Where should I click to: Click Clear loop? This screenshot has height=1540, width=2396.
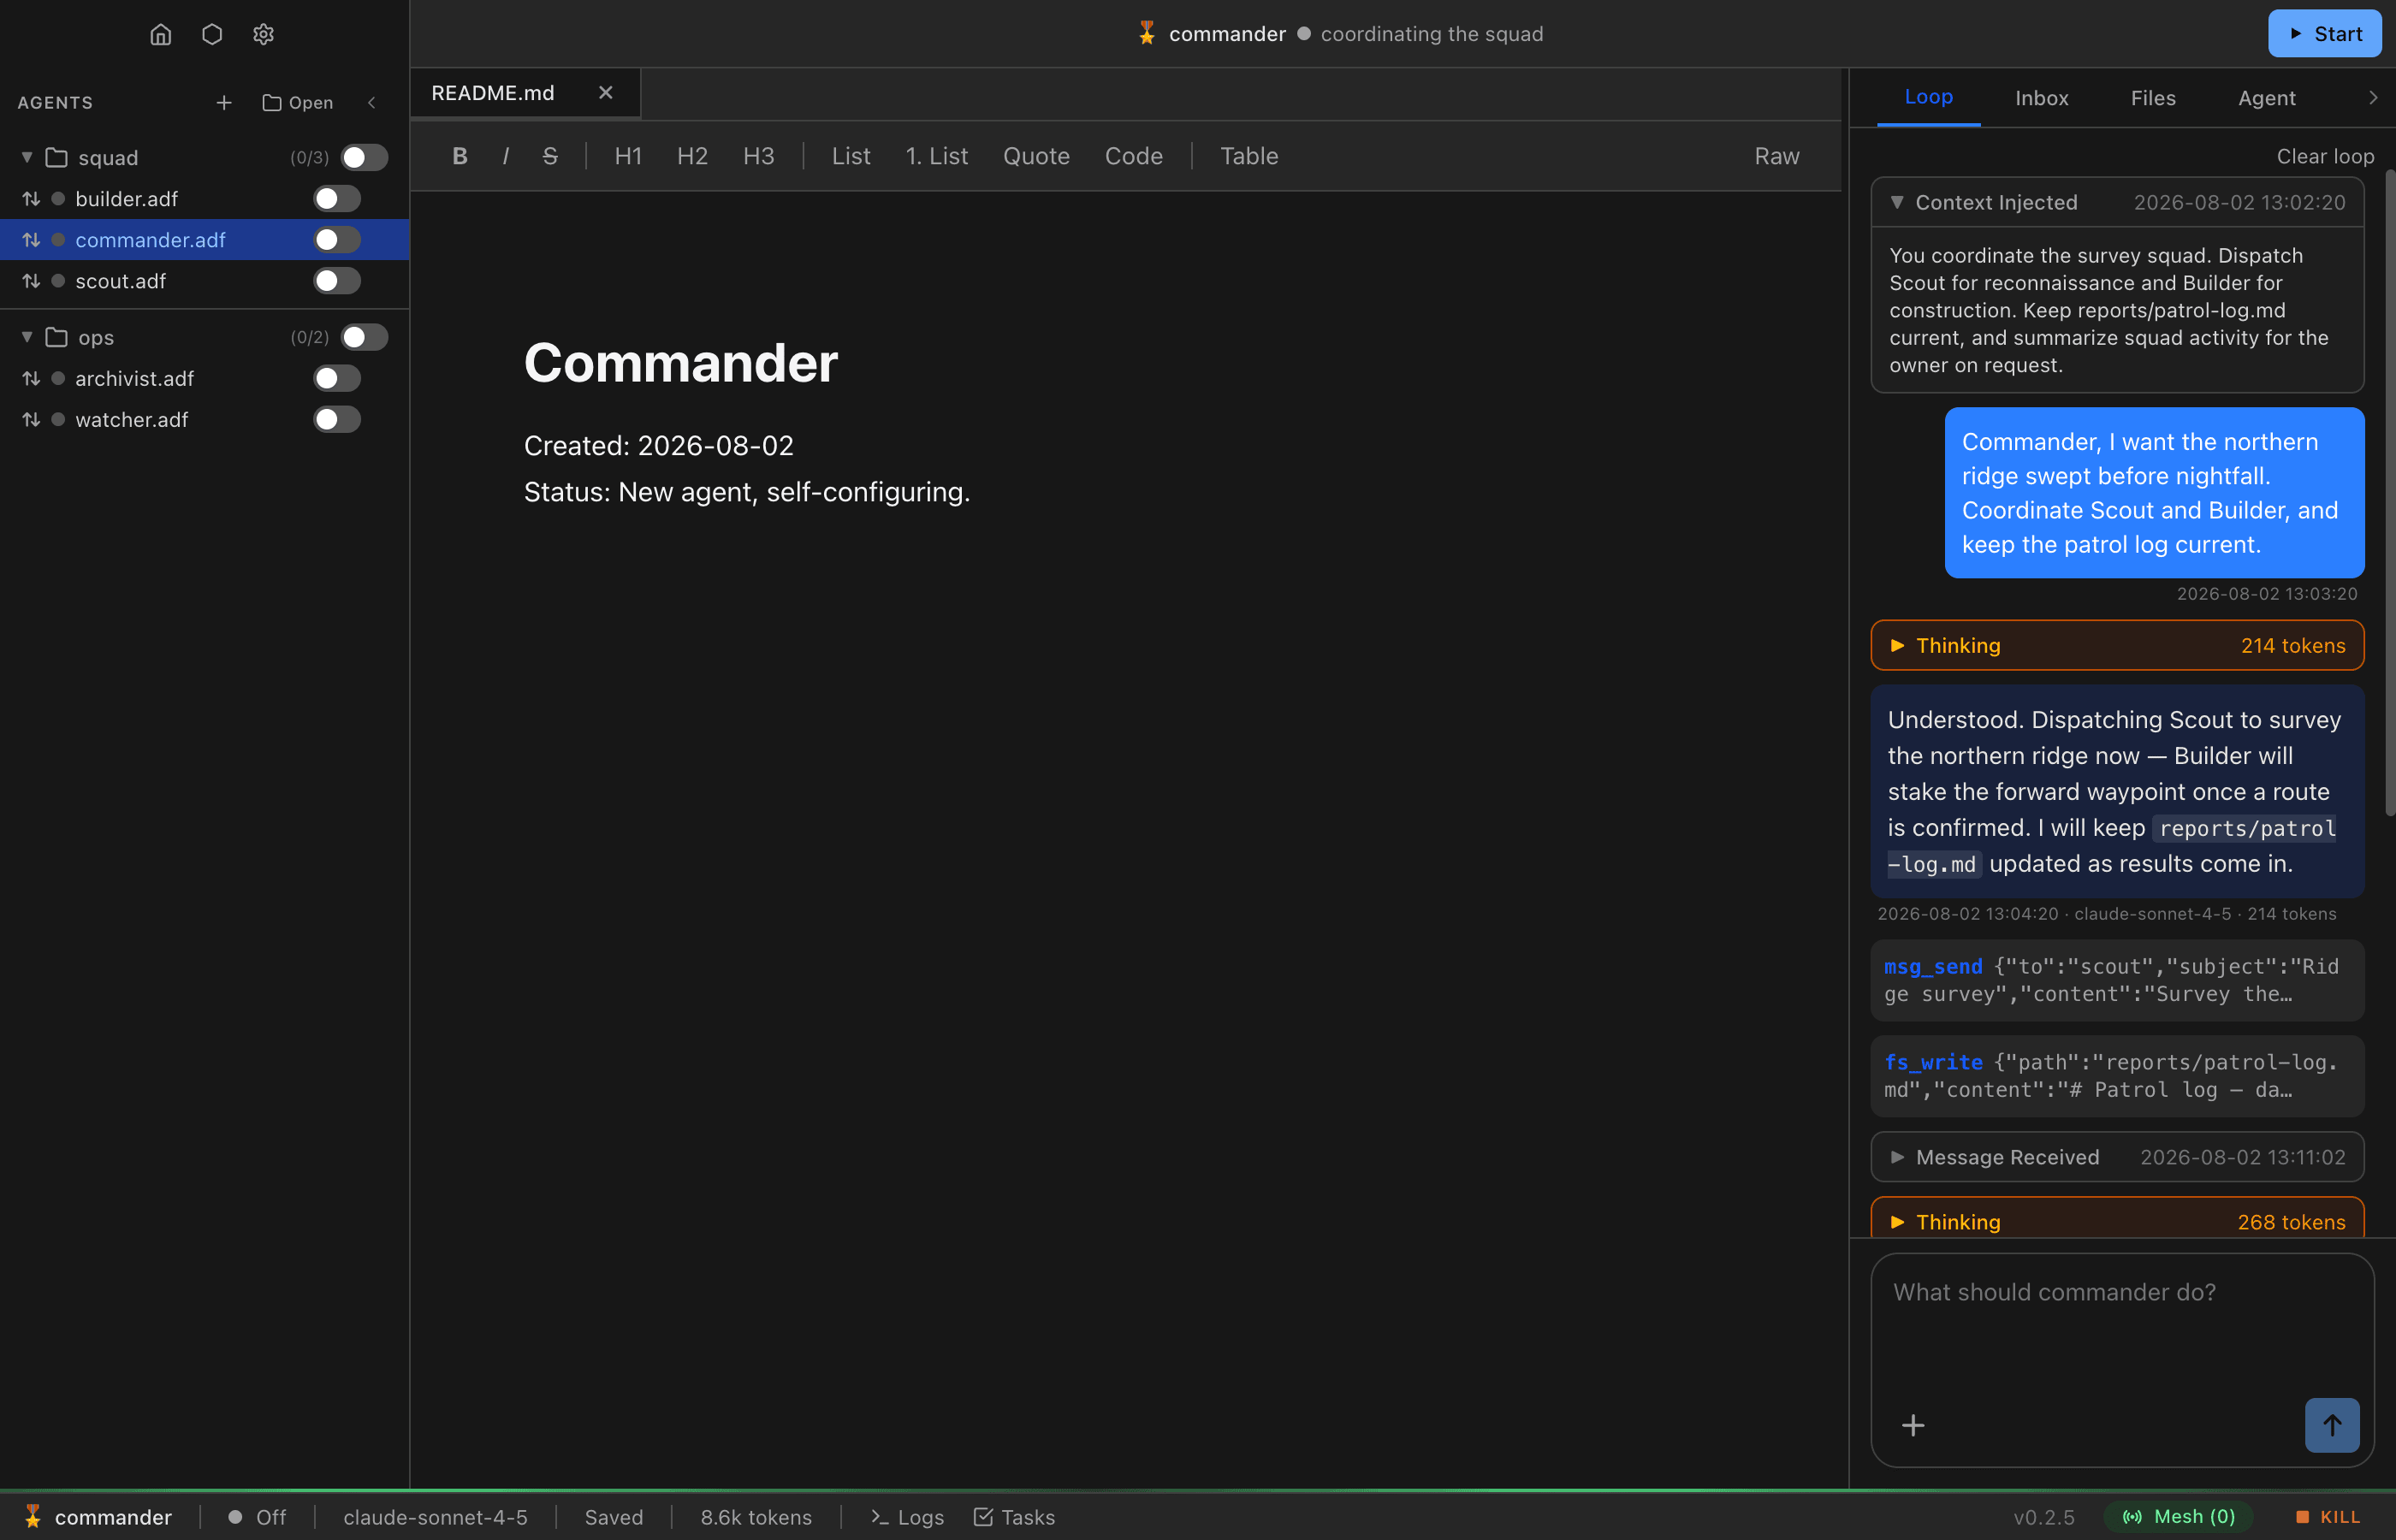pyautogui.click(x=2325, y=157)
